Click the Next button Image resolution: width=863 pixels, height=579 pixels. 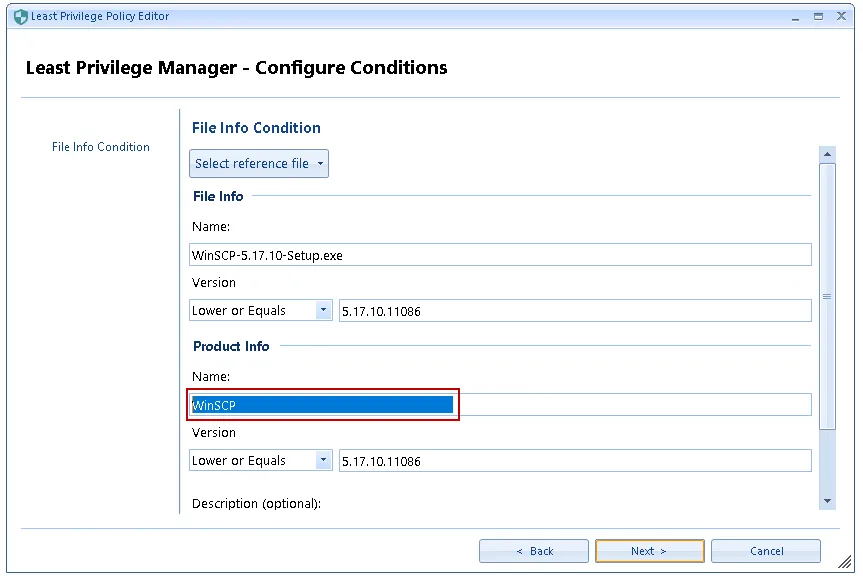[649, 551]
